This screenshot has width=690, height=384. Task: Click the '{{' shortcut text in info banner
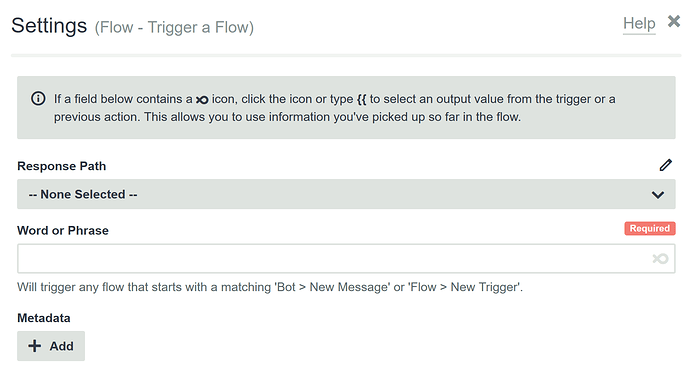361,99
